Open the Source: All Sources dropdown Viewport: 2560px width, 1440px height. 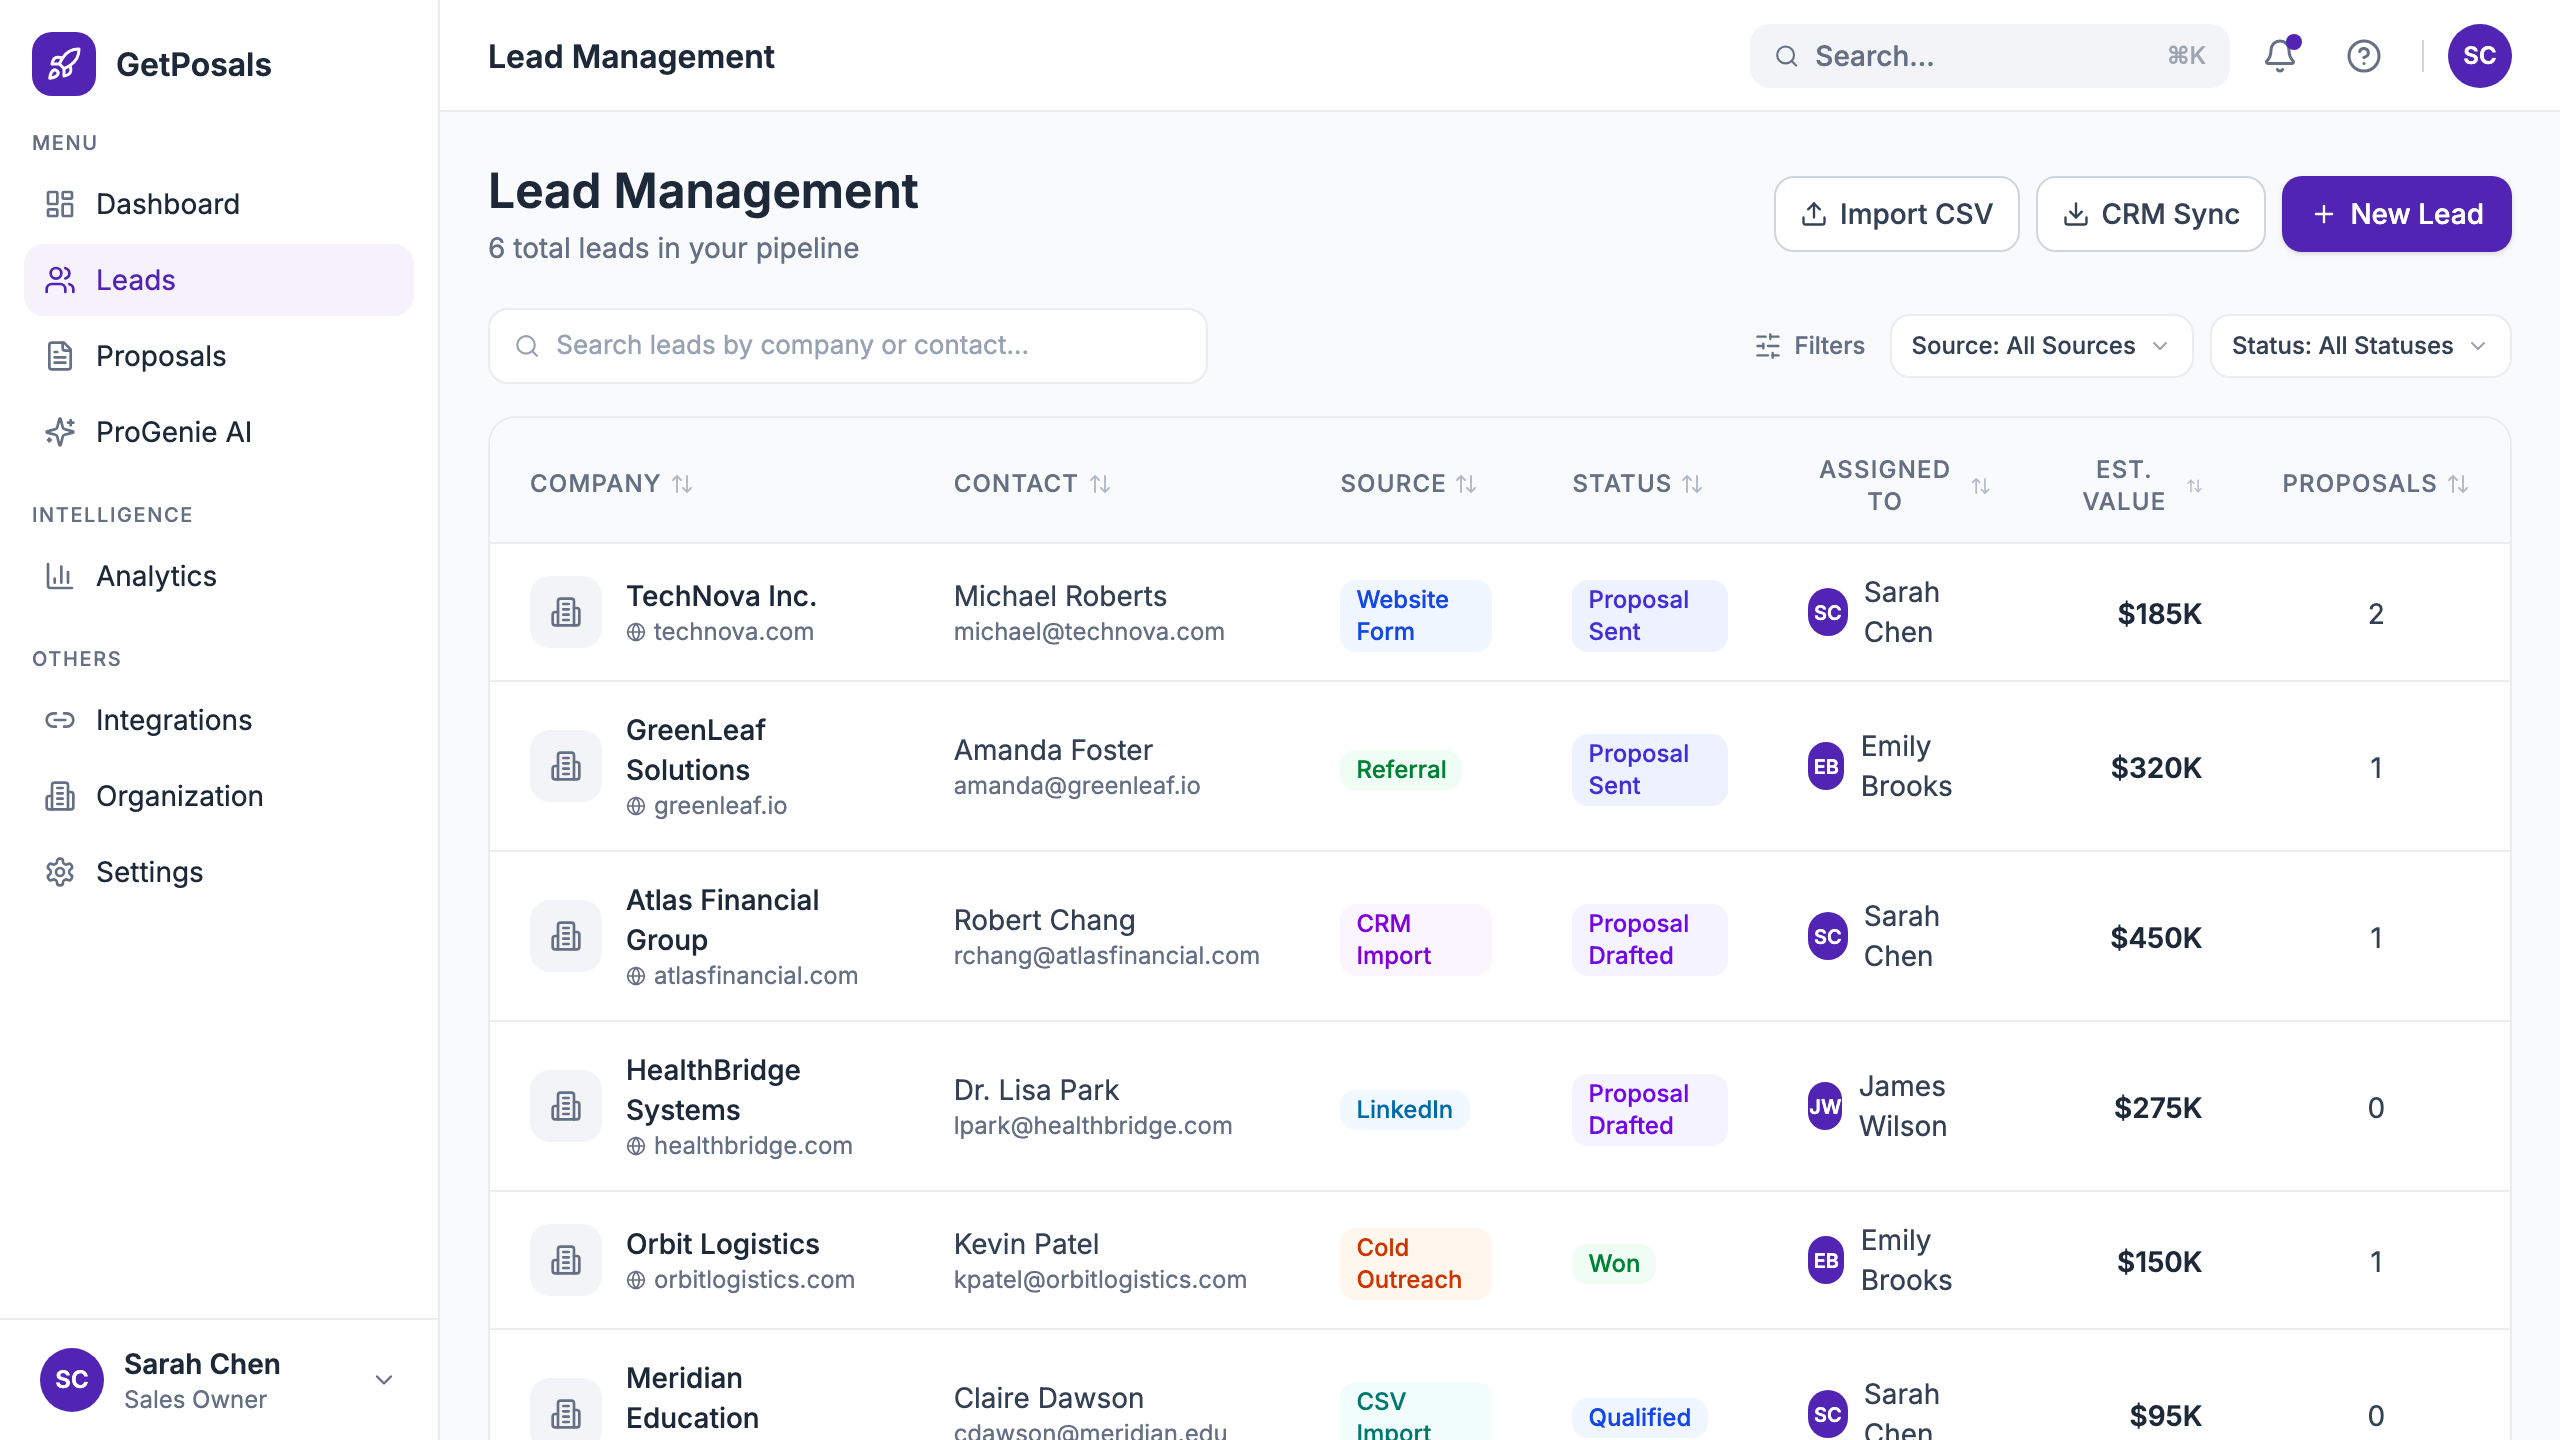(x=2041, y=346)
